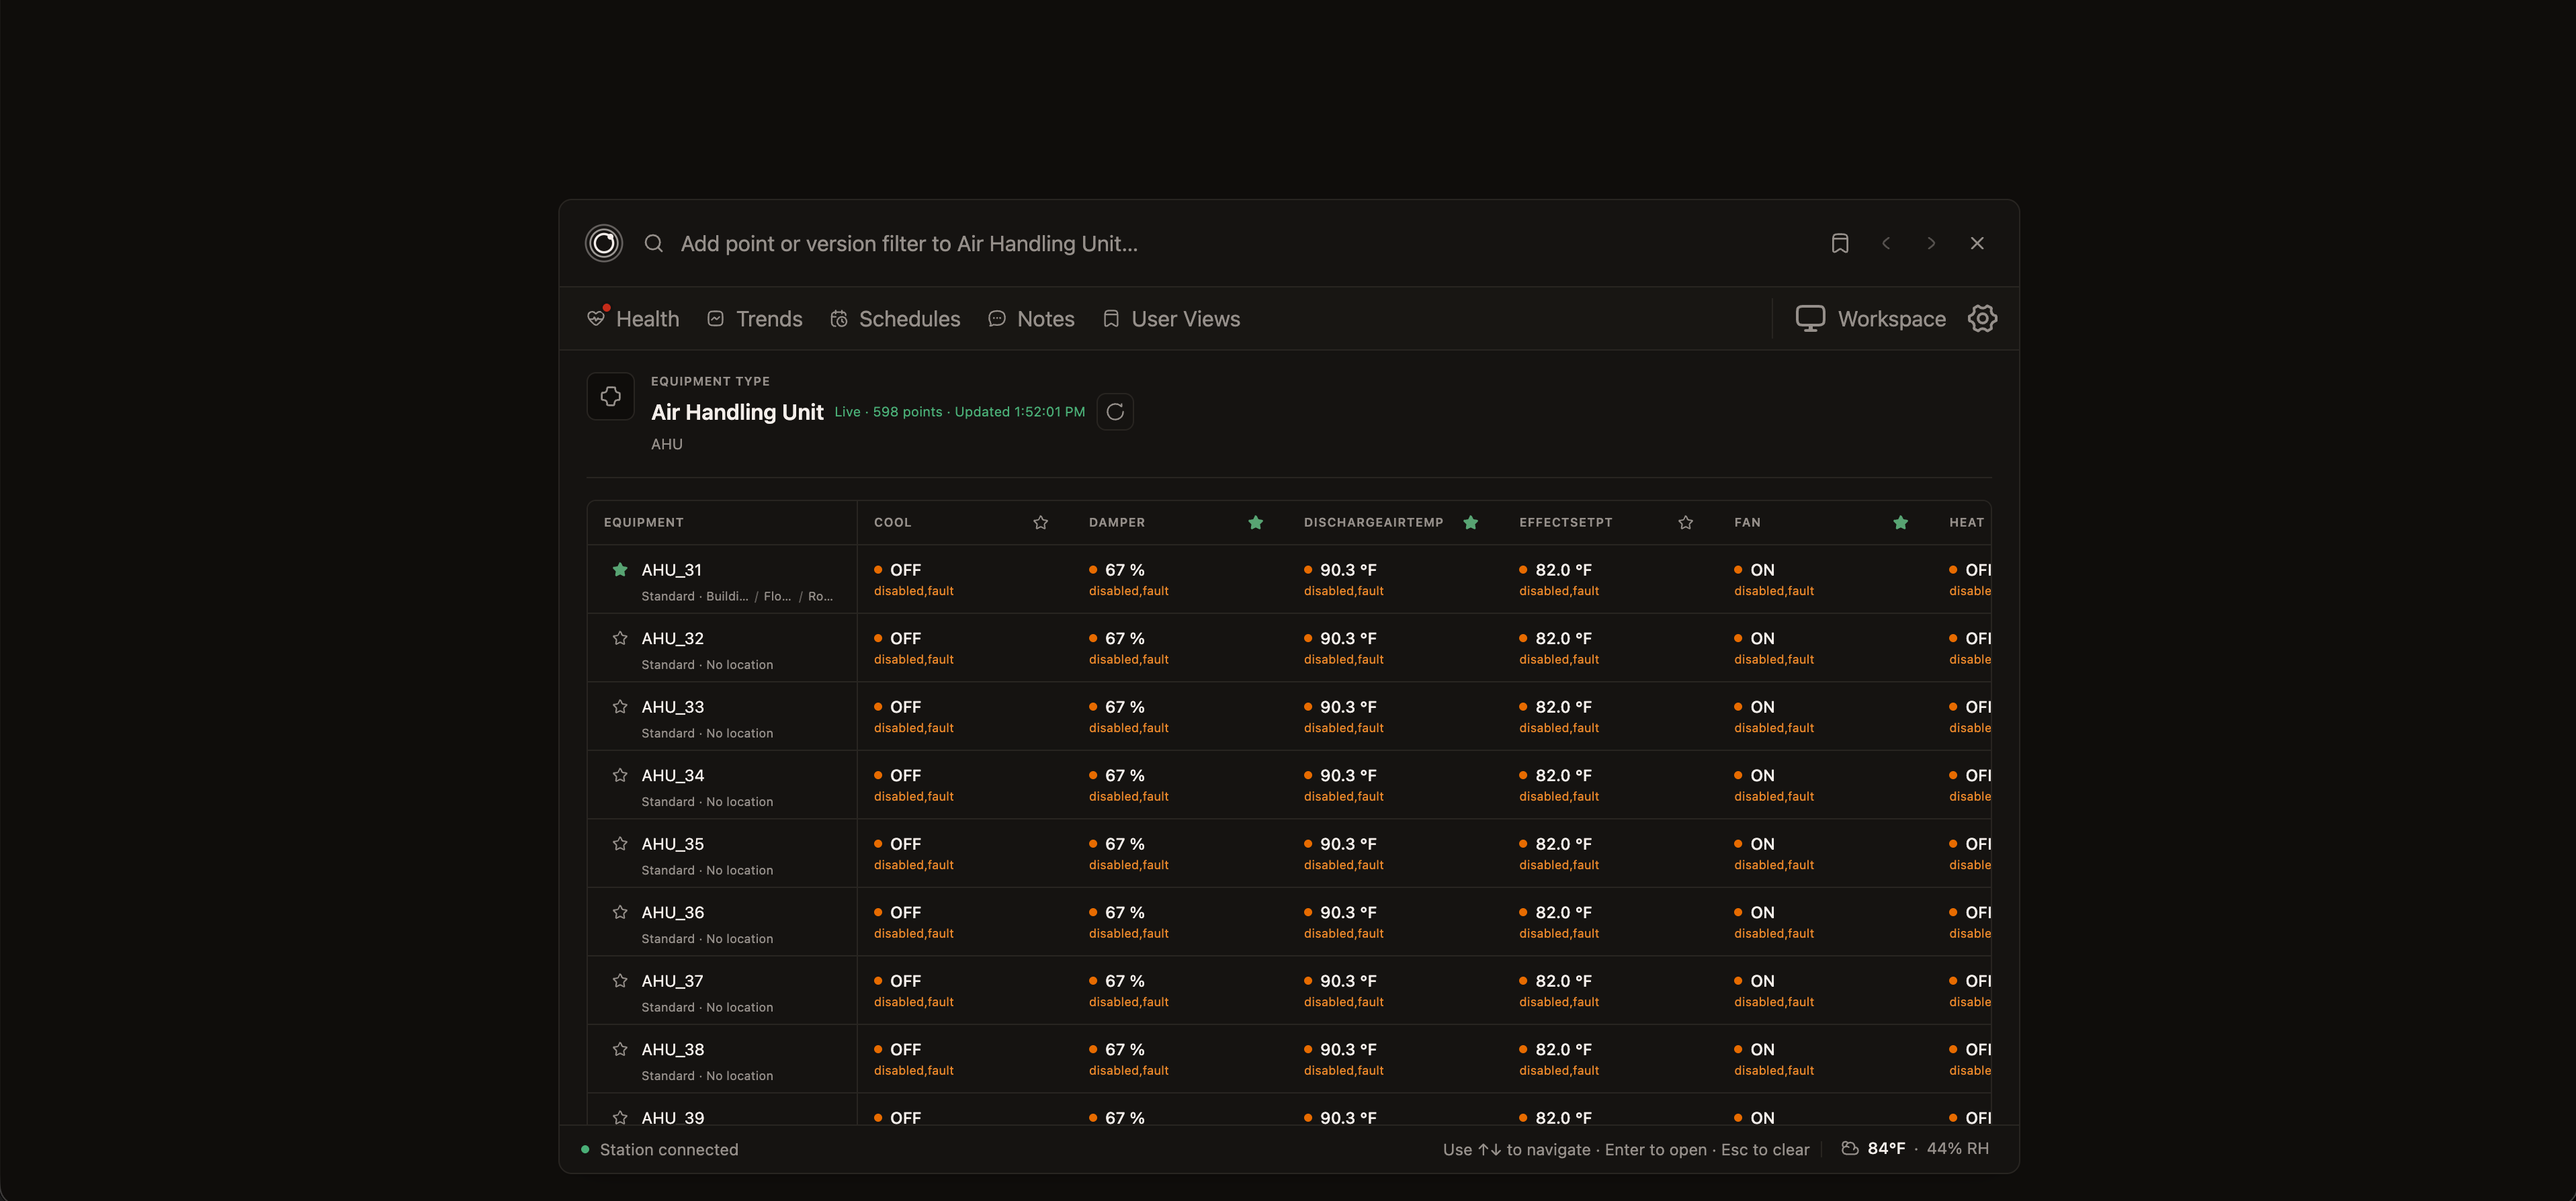Click the search magnifier icon
2576x1201 pixels.
pos(654,243)
